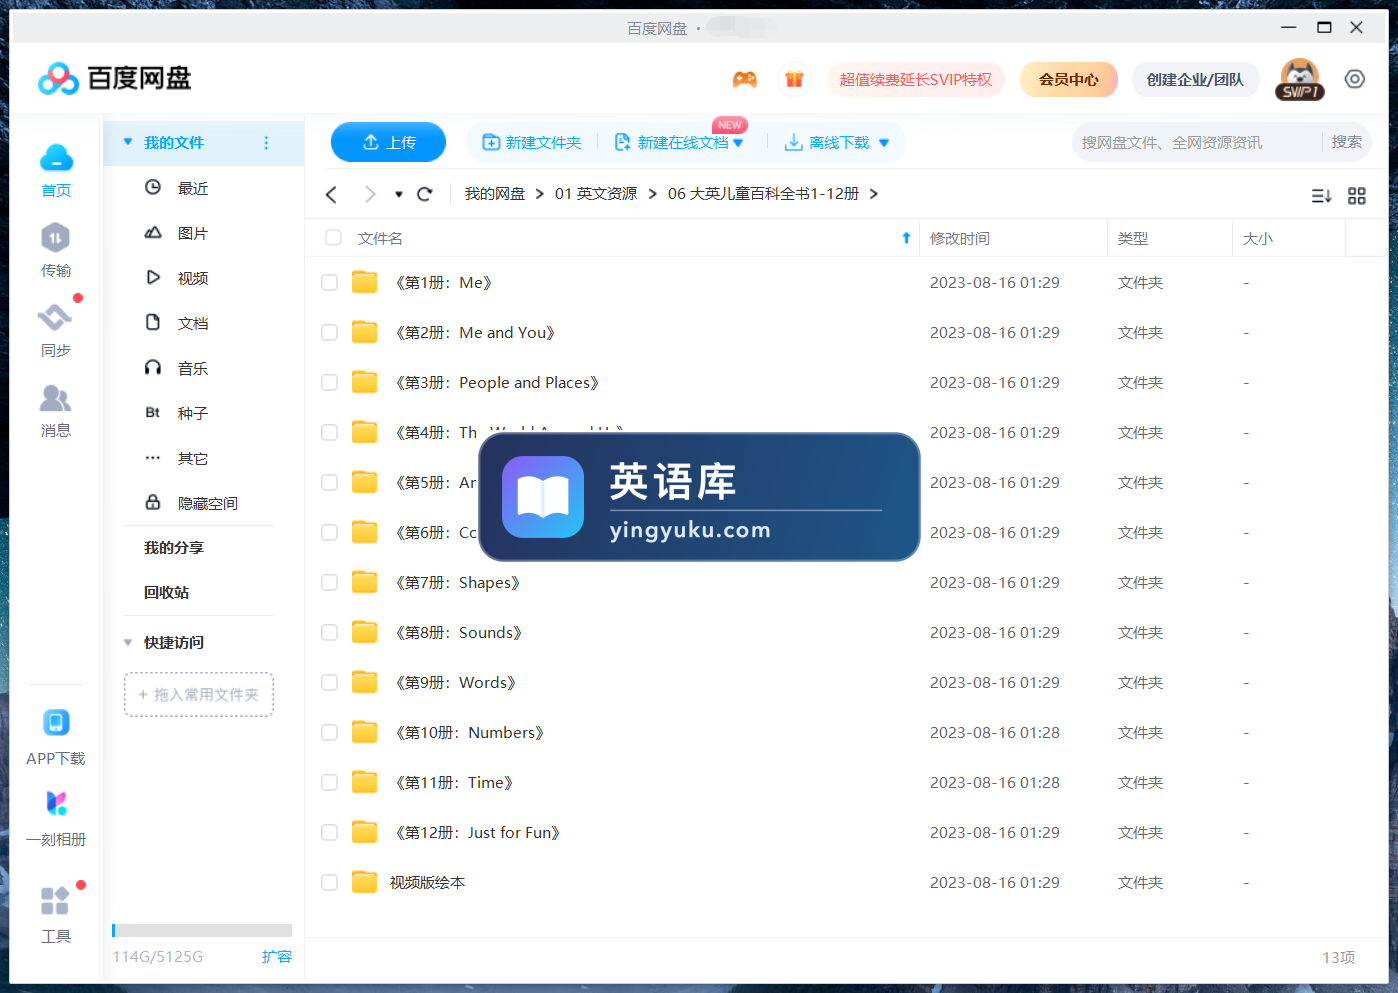Viewport: 1398px width, 993px height.
Task: Click the 搜索 search button
Action: (1347, 142)
